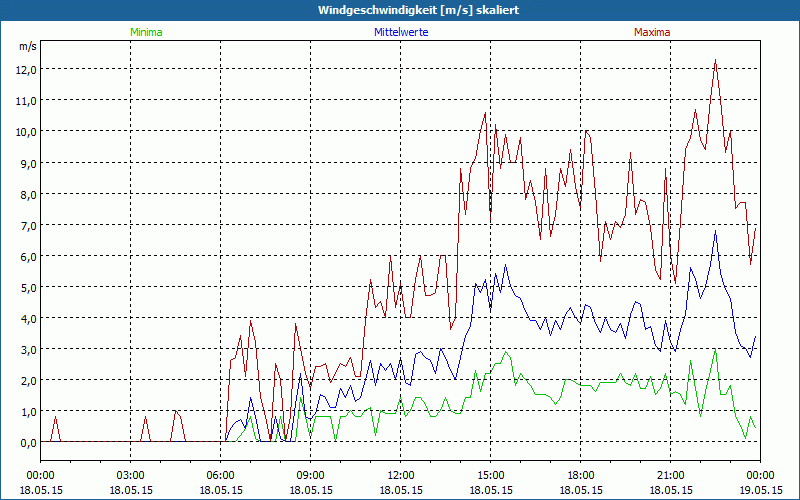800x500 pixels.
Task: Pick the 18:00 time axis label
Action: 580,475
